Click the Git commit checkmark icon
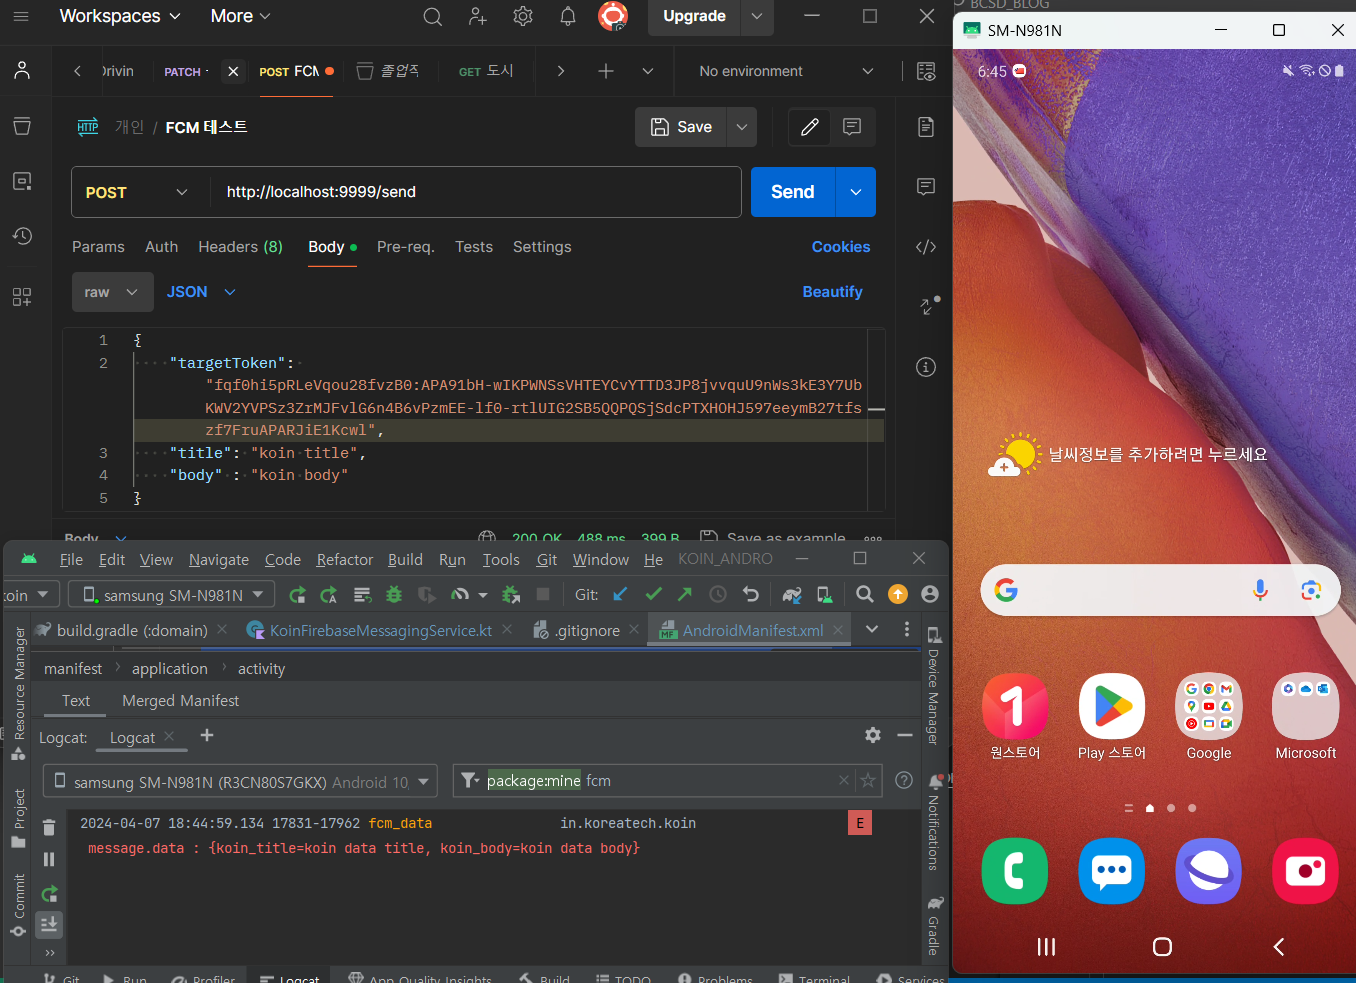The width and height of the screenshot is (1356, 983). tap(653, 595)
